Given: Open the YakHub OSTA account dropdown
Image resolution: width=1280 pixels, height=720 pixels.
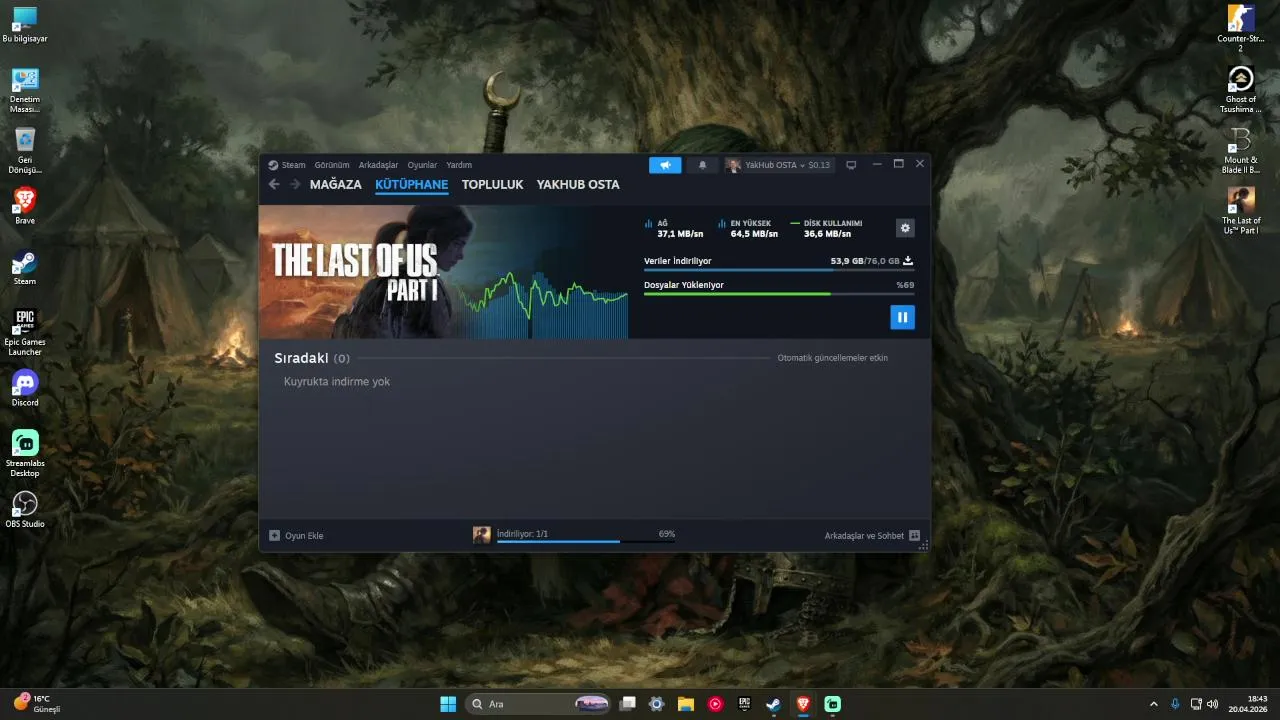Looking at the screenshot, I should click(778, 165).
